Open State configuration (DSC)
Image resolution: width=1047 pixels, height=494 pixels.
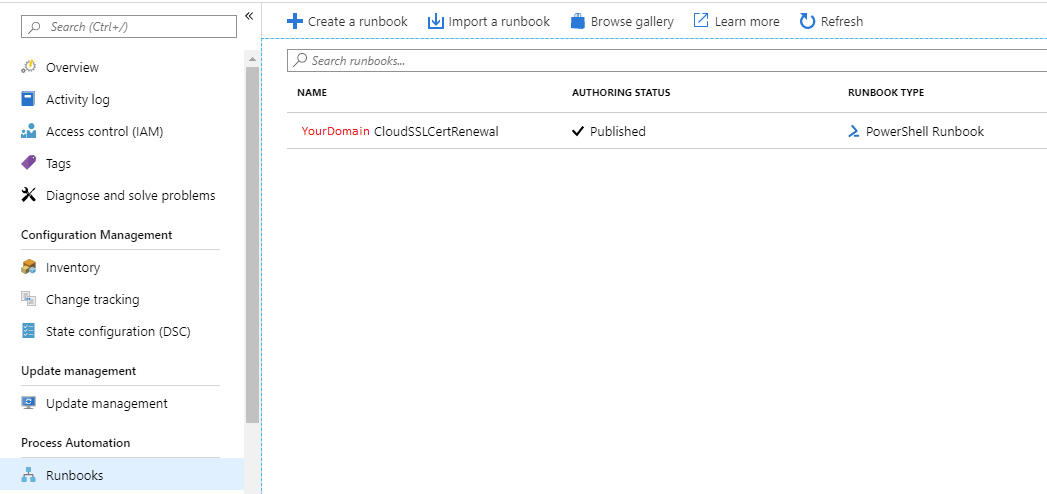point(120,331)
